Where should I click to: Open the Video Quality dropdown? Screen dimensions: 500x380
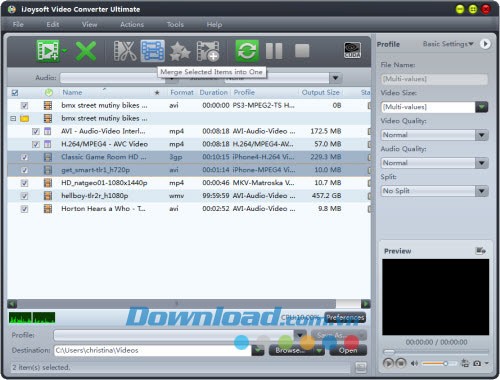482,135
